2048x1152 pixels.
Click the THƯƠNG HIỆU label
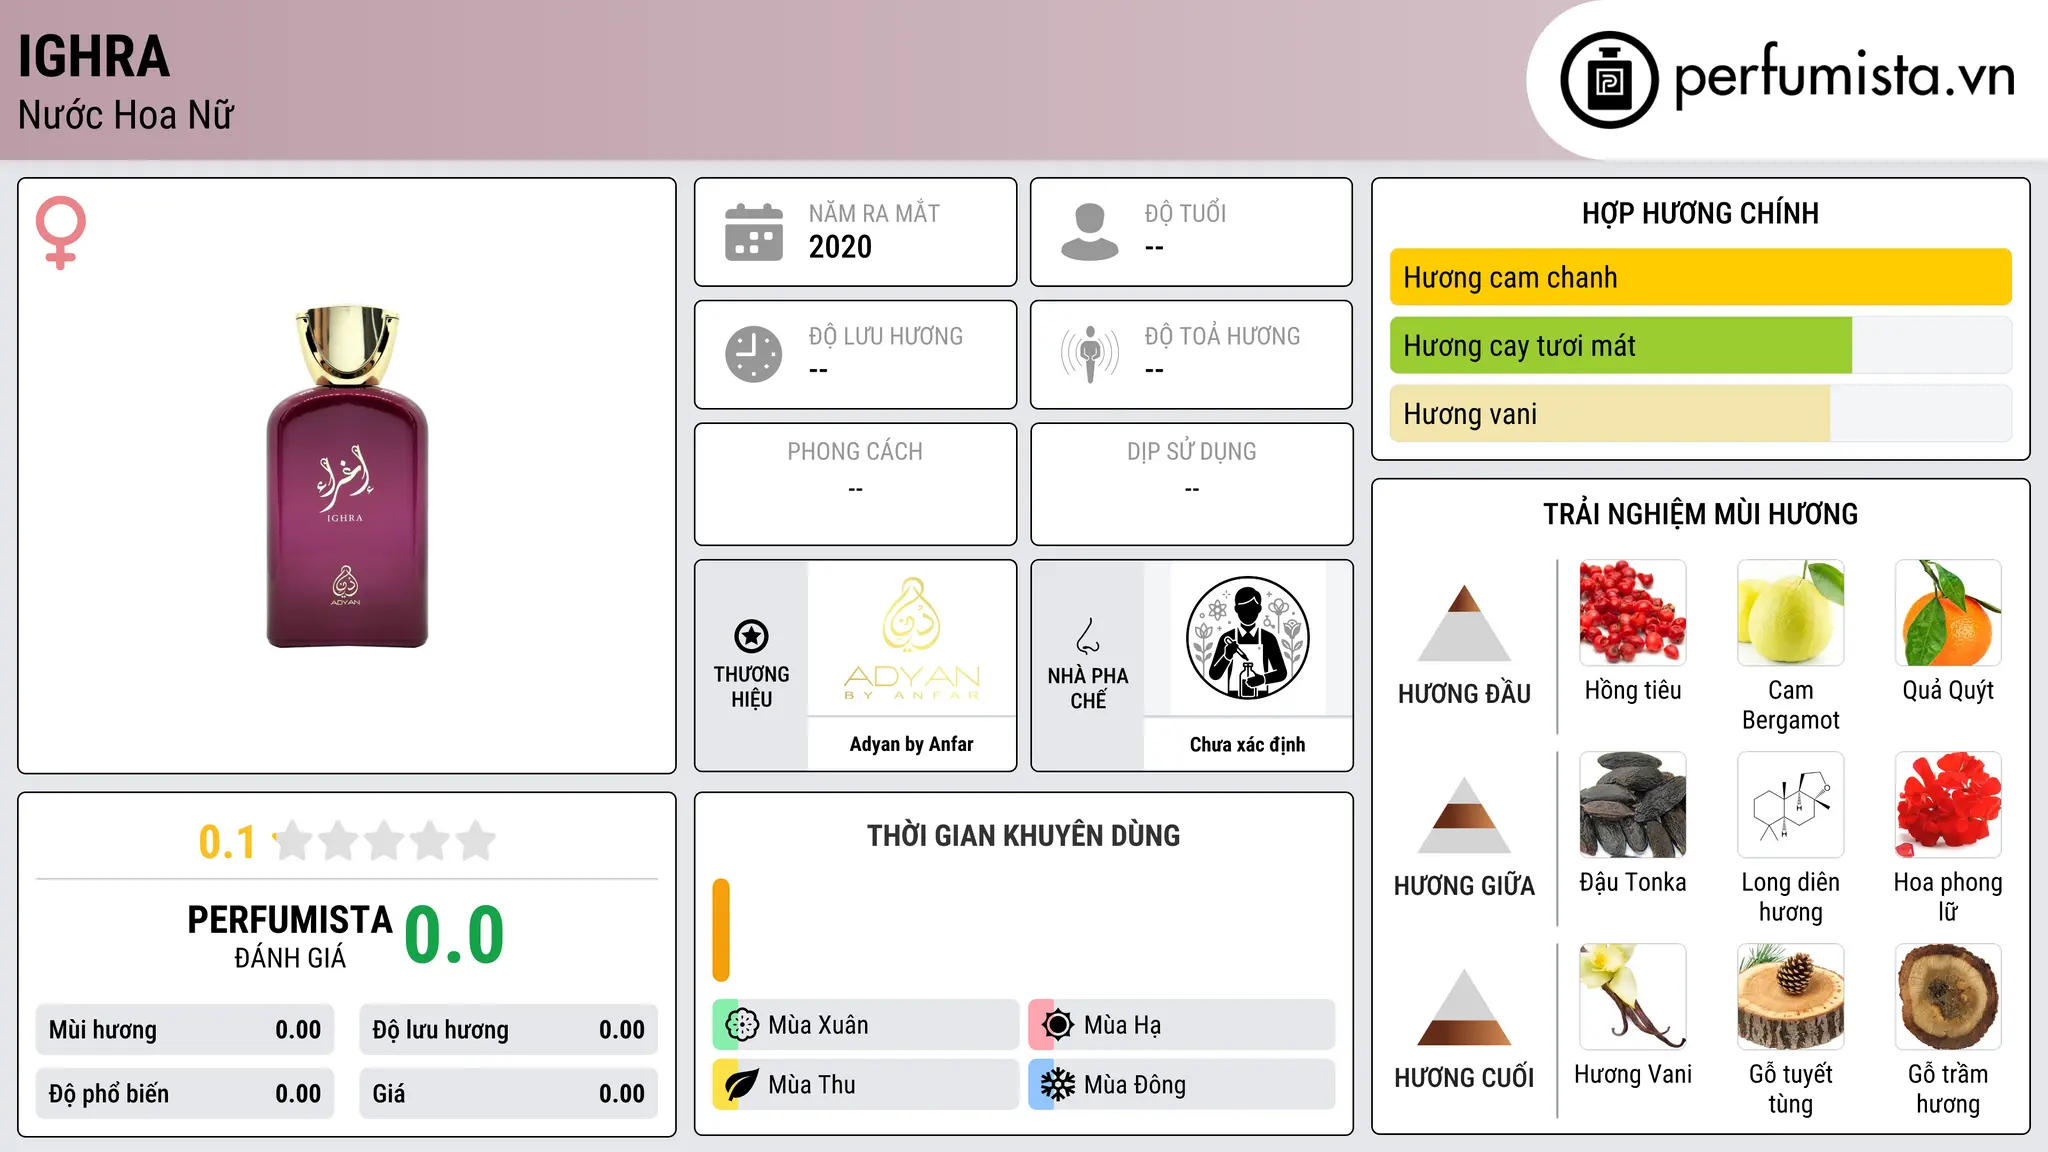(x=751, y=687)
